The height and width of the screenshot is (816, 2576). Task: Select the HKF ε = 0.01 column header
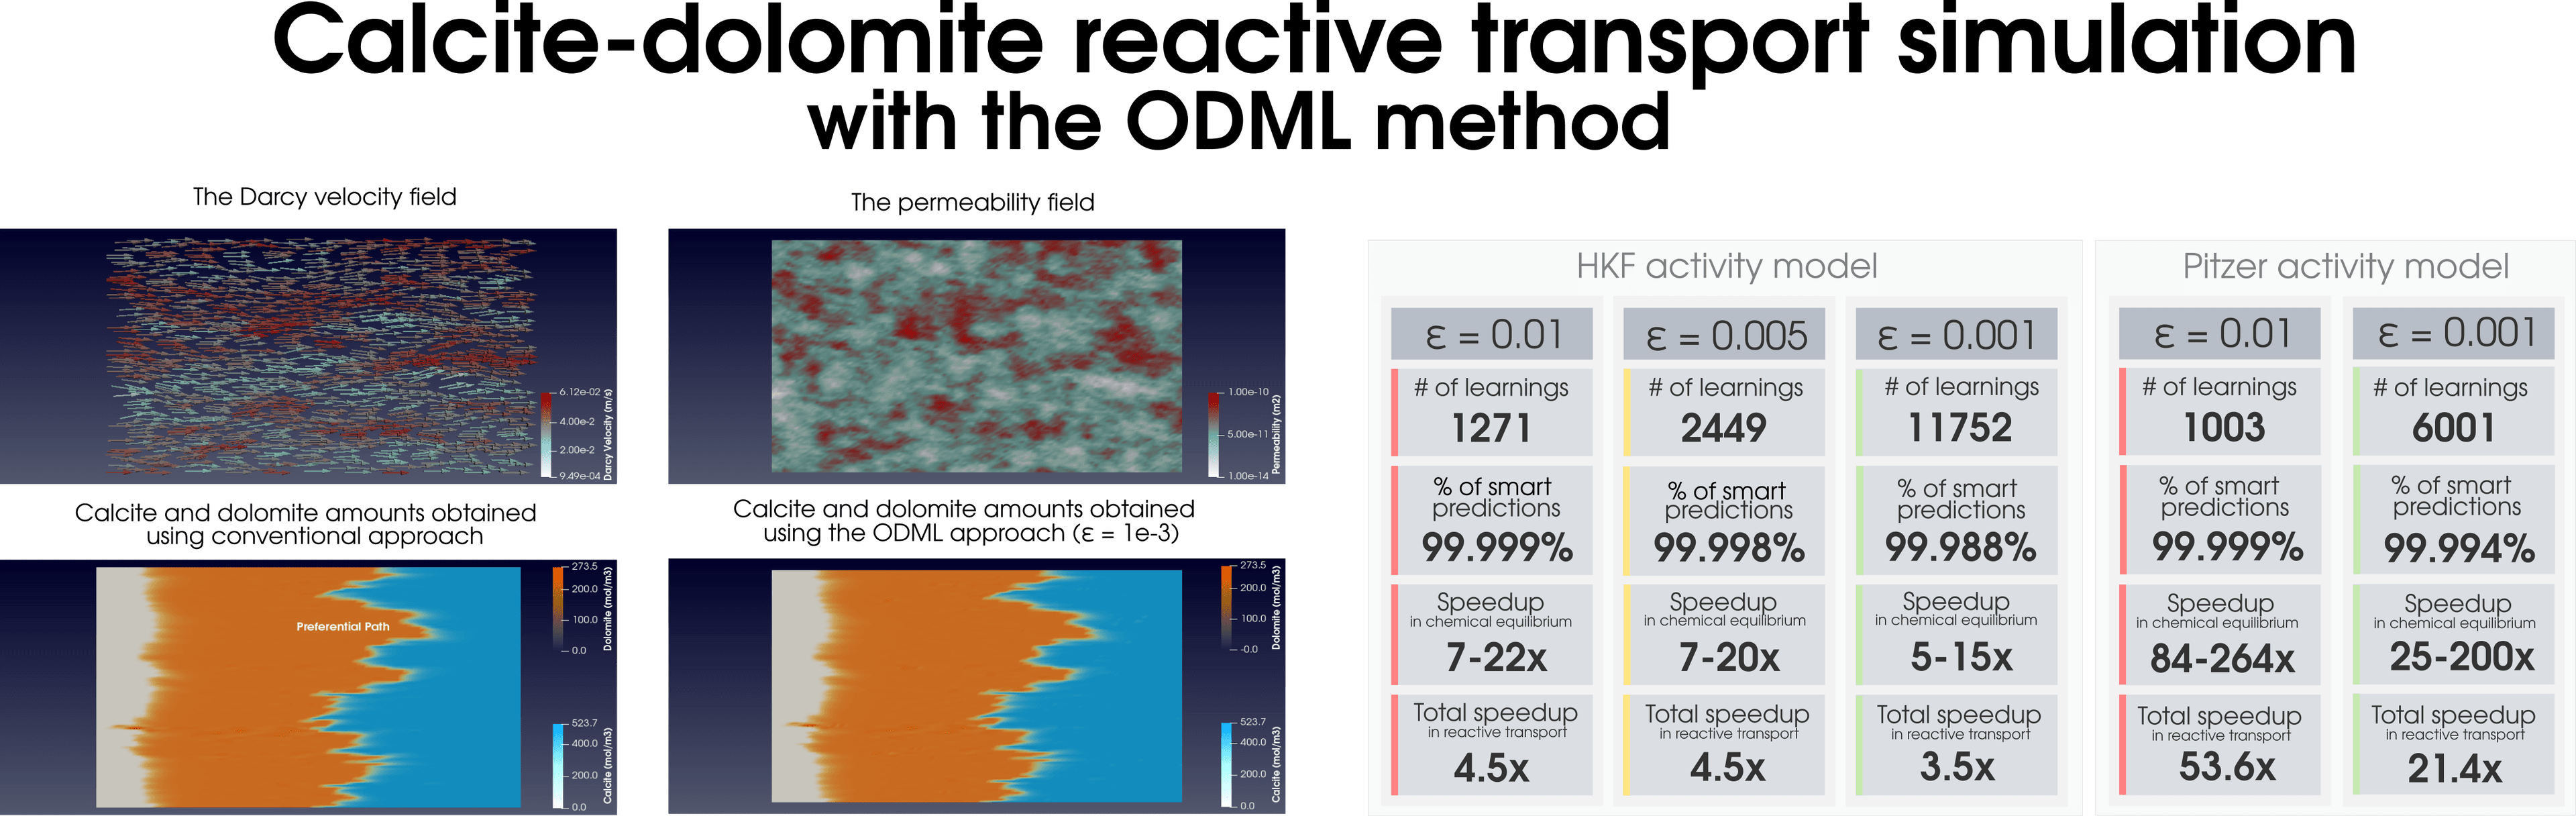point(1492,334)
